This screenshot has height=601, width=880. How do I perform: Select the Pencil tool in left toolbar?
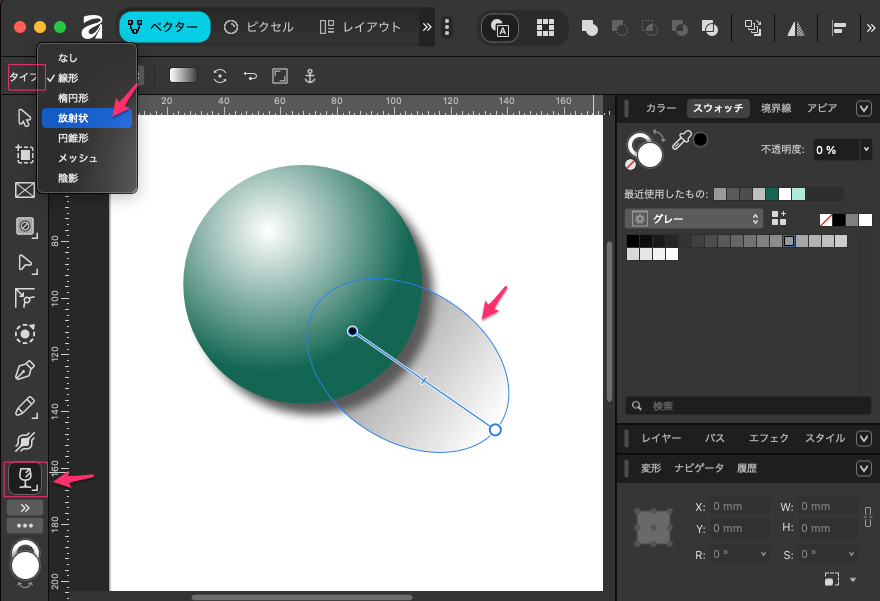[25, 407]
